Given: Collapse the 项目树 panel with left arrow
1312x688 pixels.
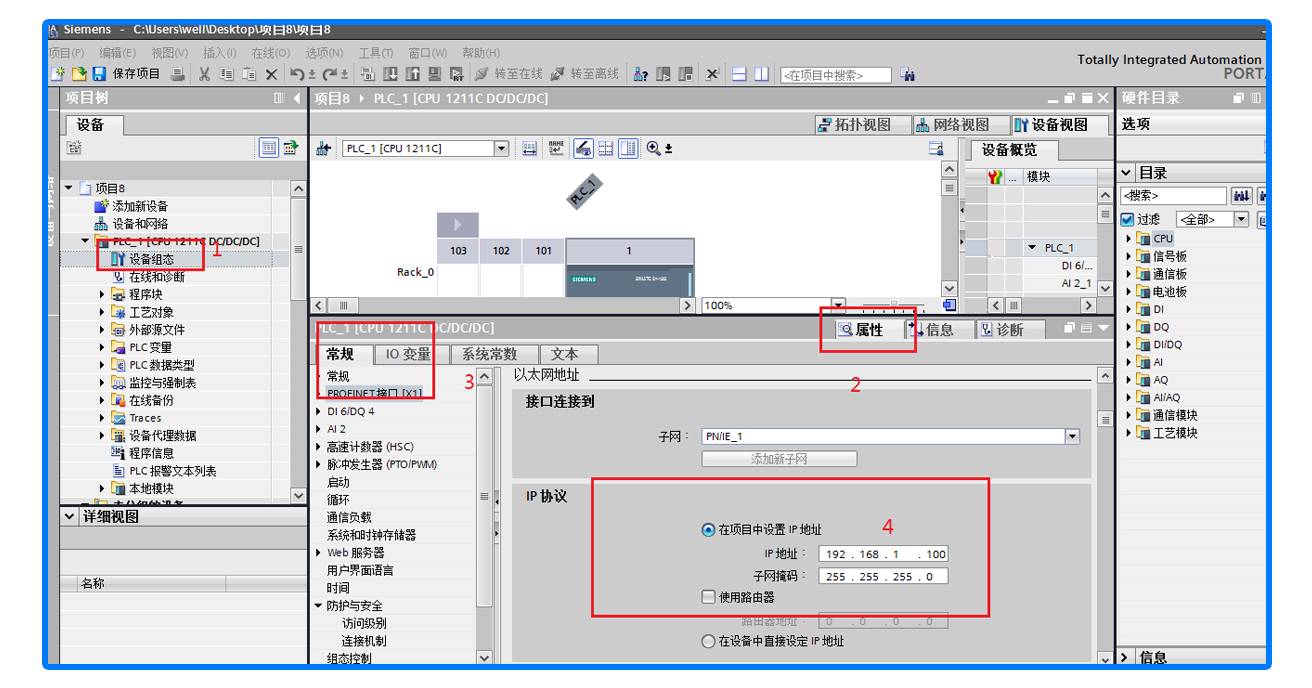Looking at the screenshot, I should (x=296, y=98).
